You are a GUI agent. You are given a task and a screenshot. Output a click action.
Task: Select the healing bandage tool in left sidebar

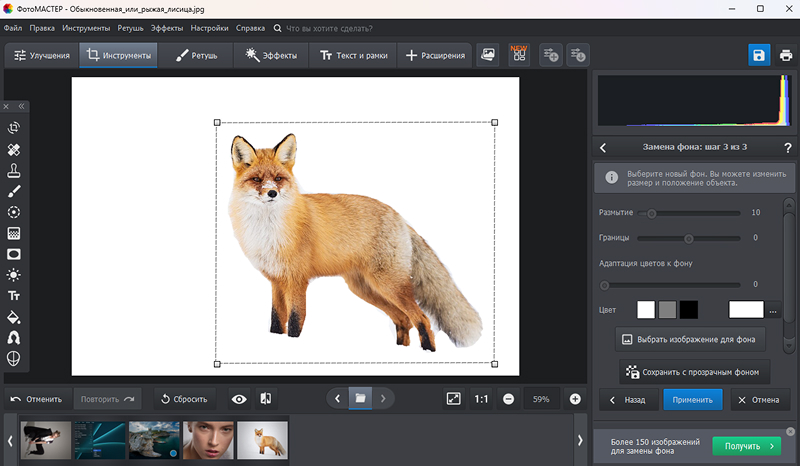click(14, 149)
